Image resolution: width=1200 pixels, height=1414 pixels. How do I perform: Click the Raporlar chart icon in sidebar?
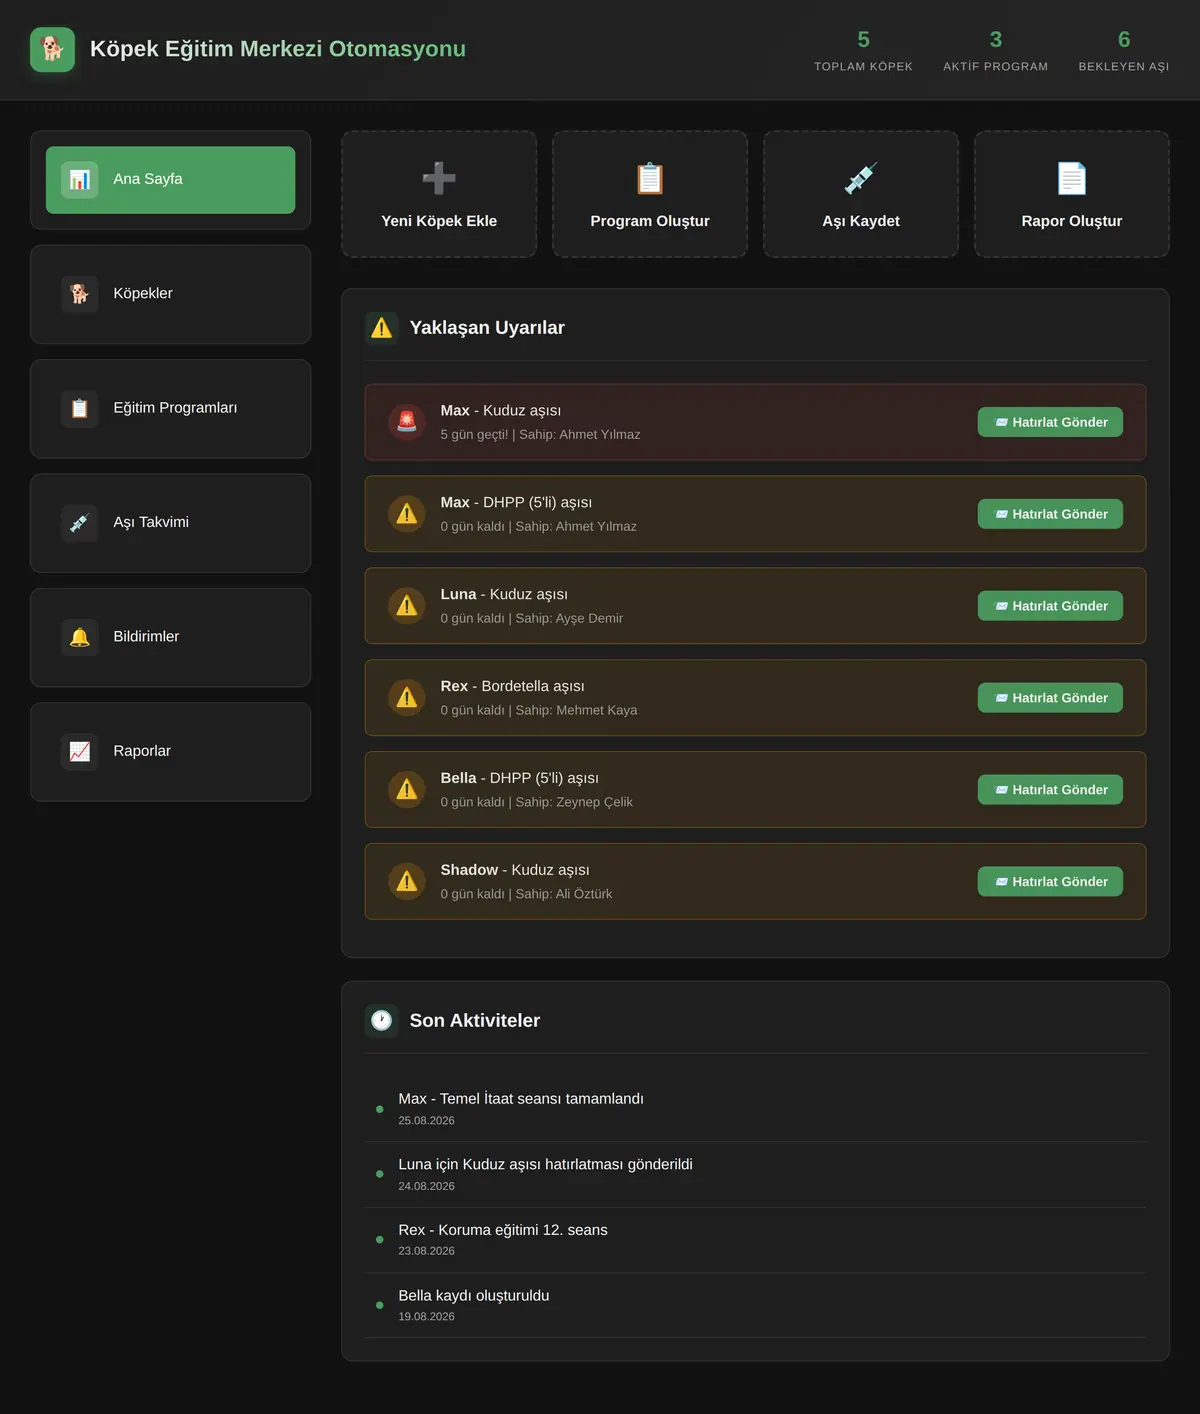point(80,751)
